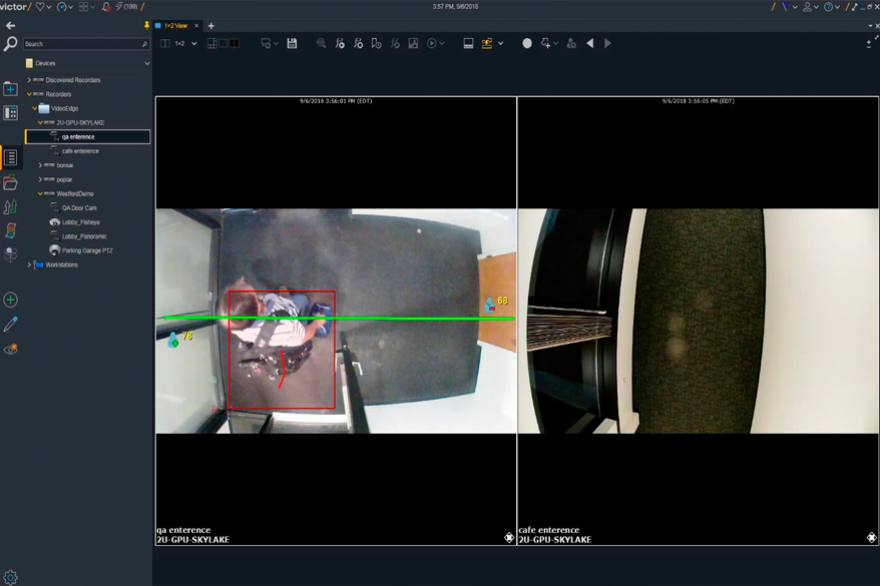Click the forward playback arrow button
Viewport: 880px width, 586px height.
pyautogui.click(x=607, y=44)
